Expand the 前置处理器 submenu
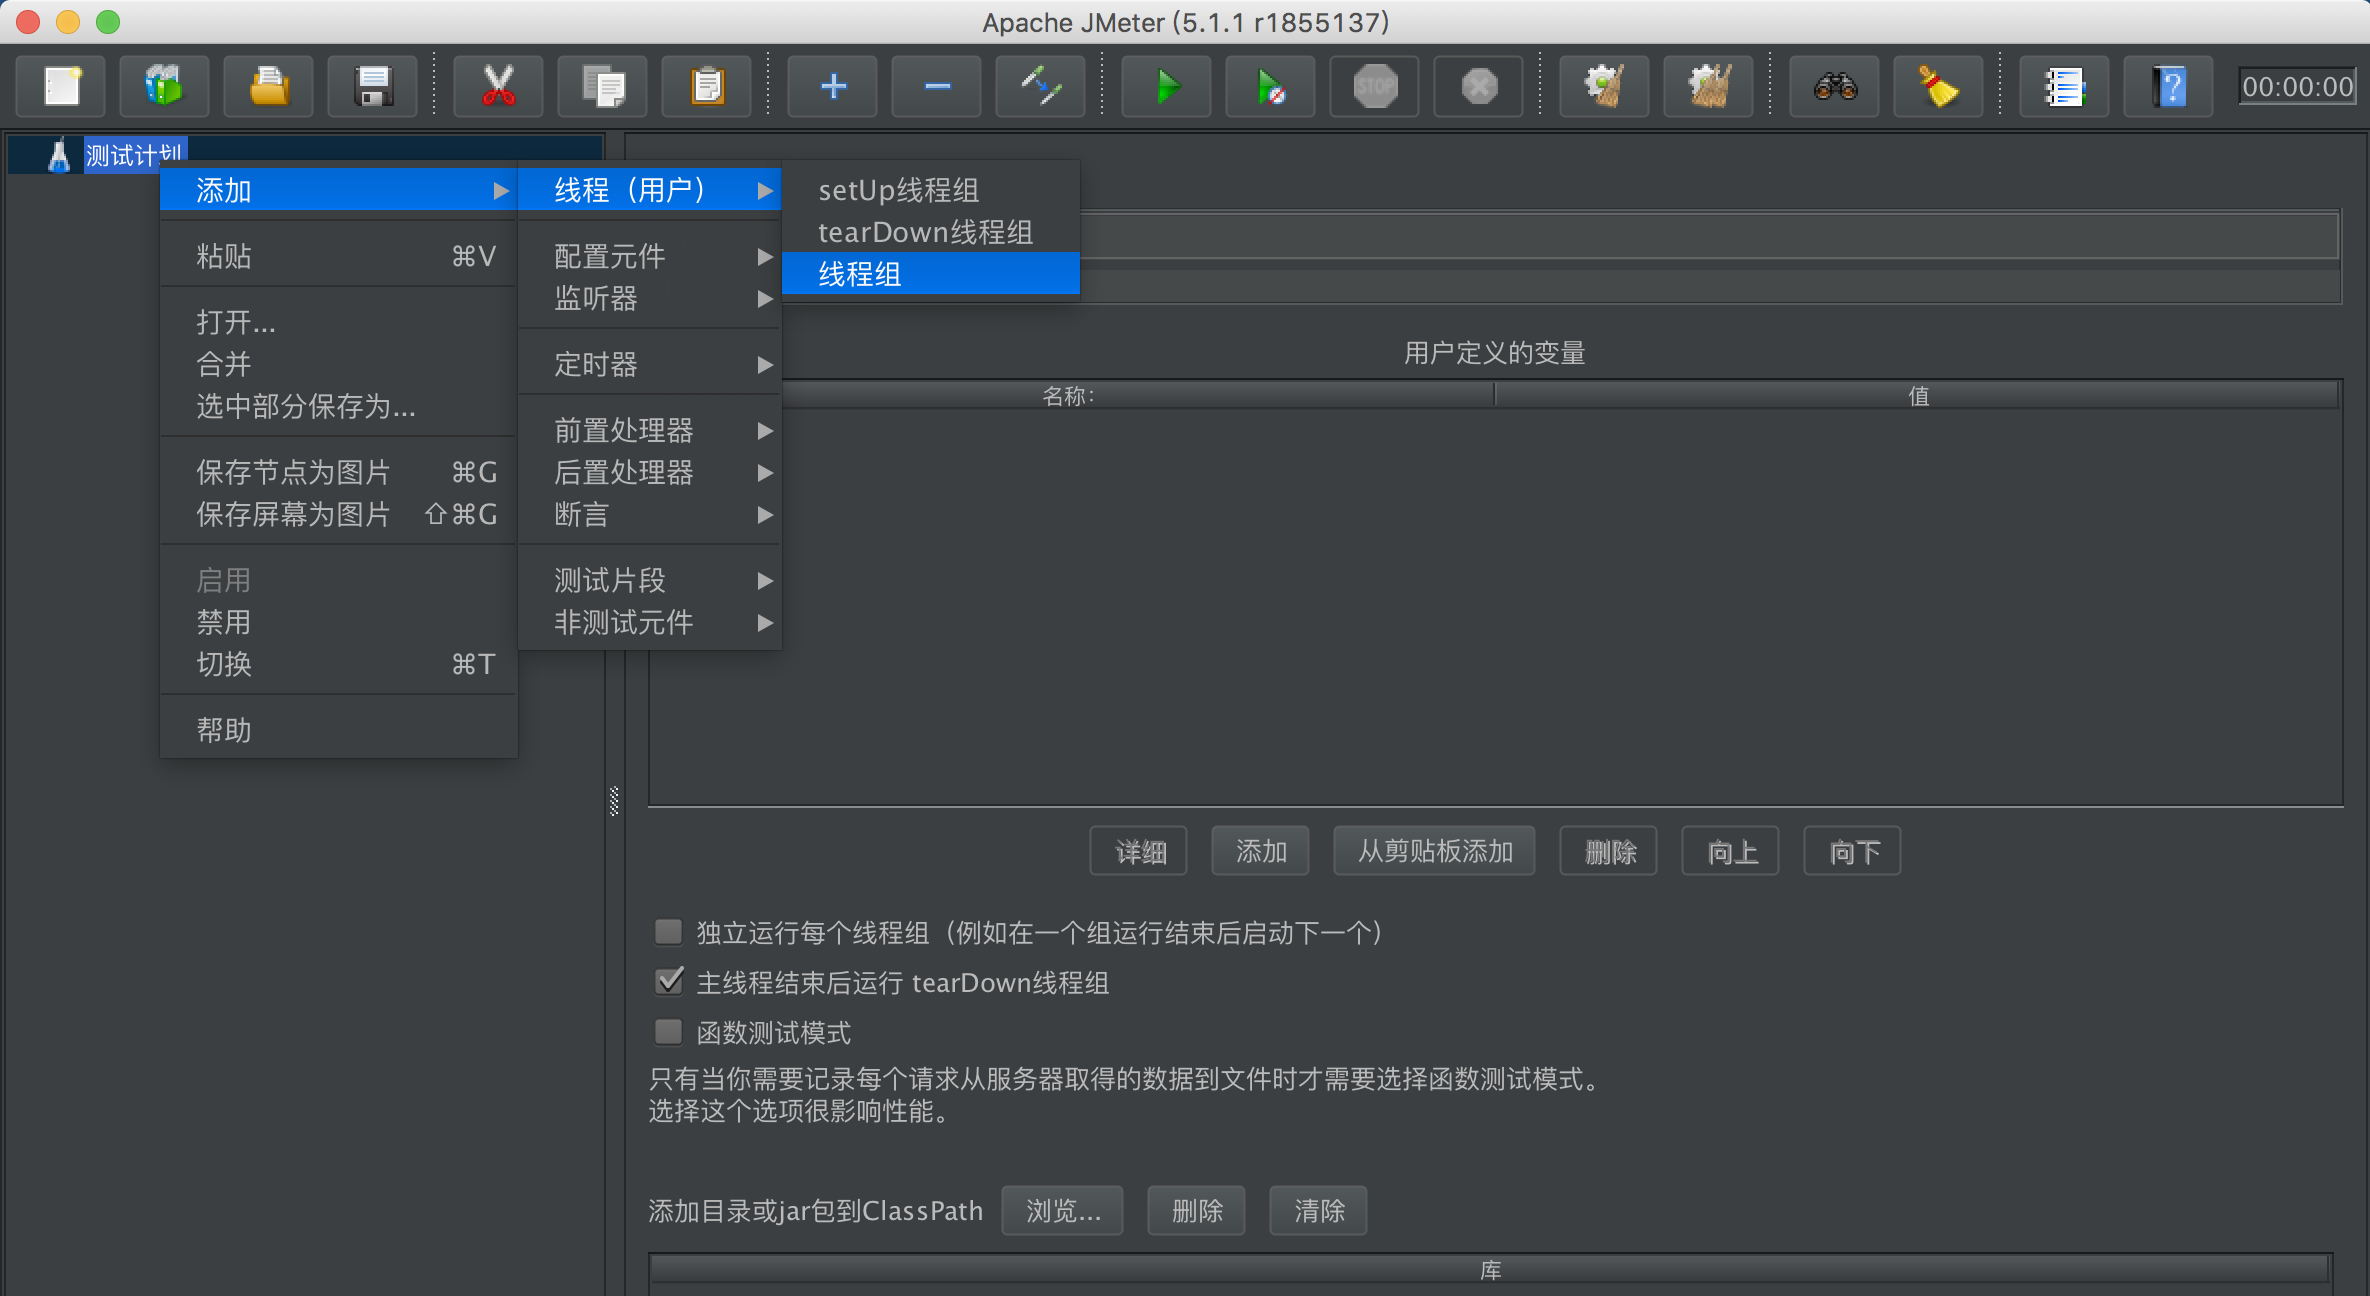 coord(650,430)
